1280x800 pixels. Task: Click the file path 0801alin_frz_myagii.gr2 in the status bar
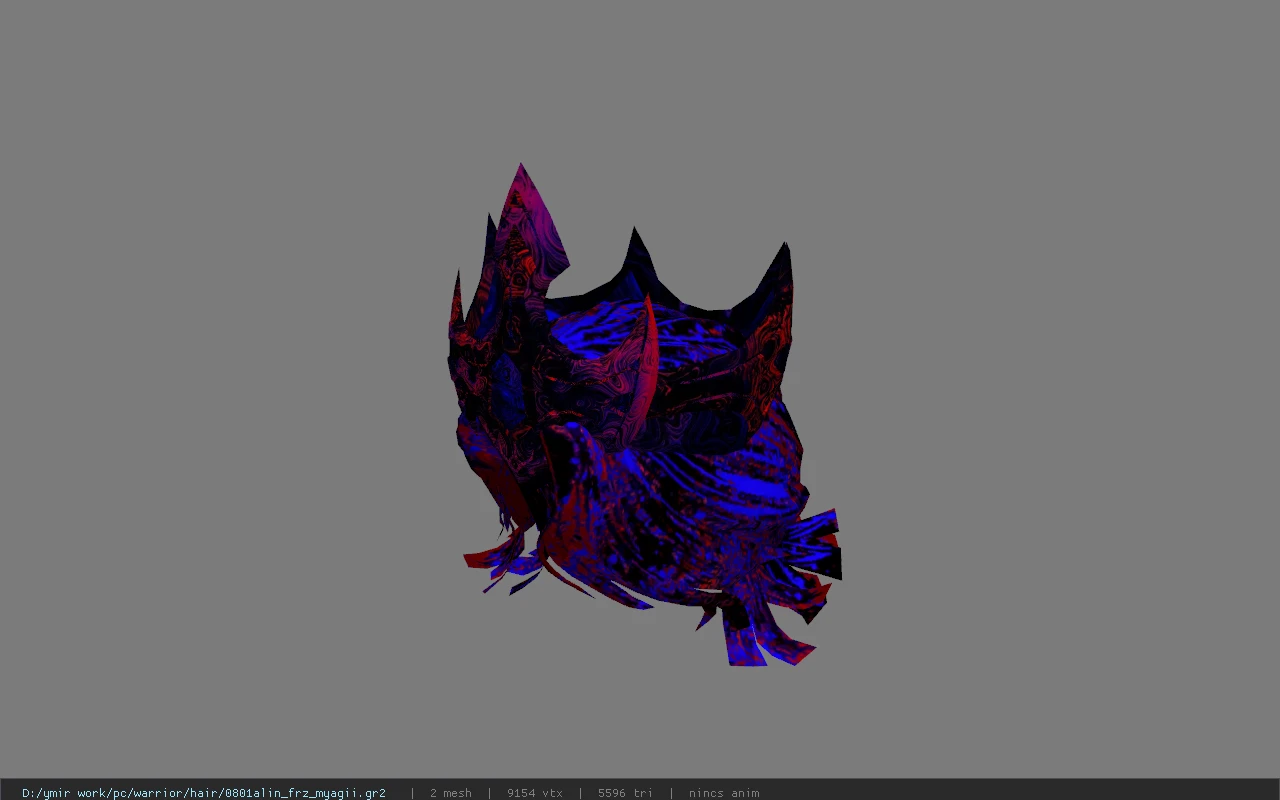[x=204, y=793]
